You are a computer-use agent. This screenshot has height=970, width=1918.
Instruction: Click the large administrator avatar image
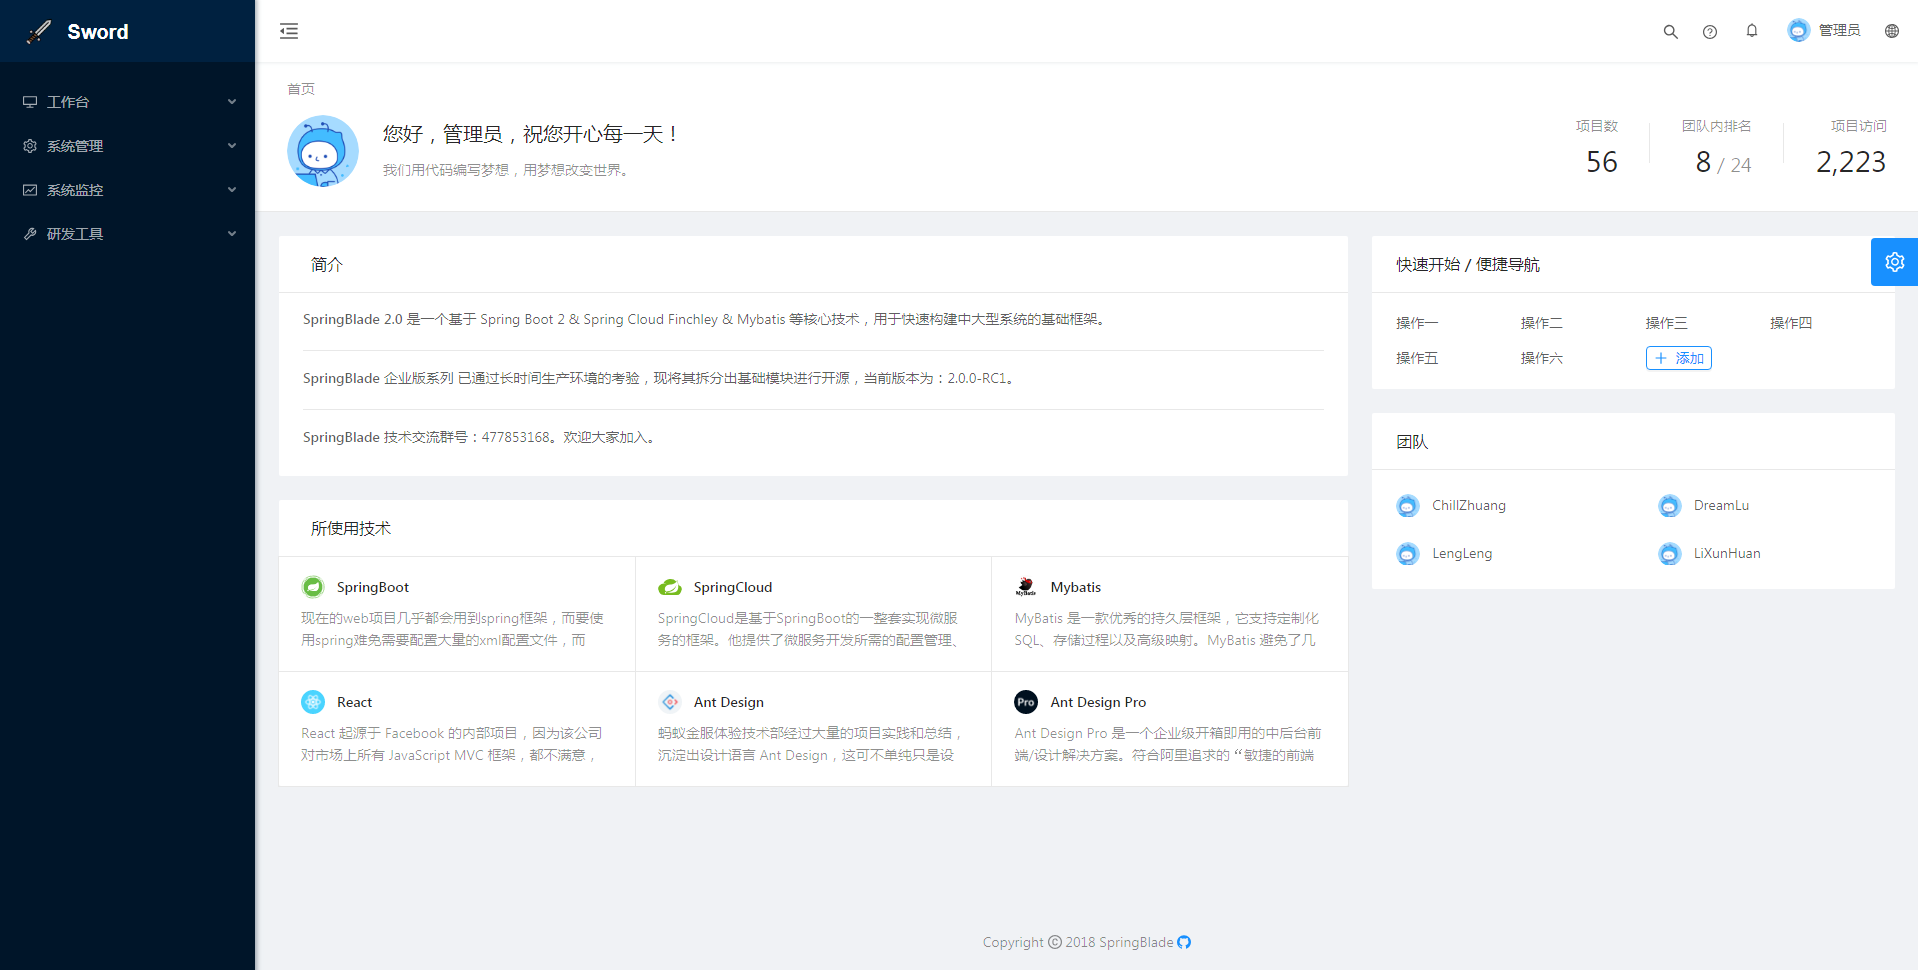click(323, 151)
